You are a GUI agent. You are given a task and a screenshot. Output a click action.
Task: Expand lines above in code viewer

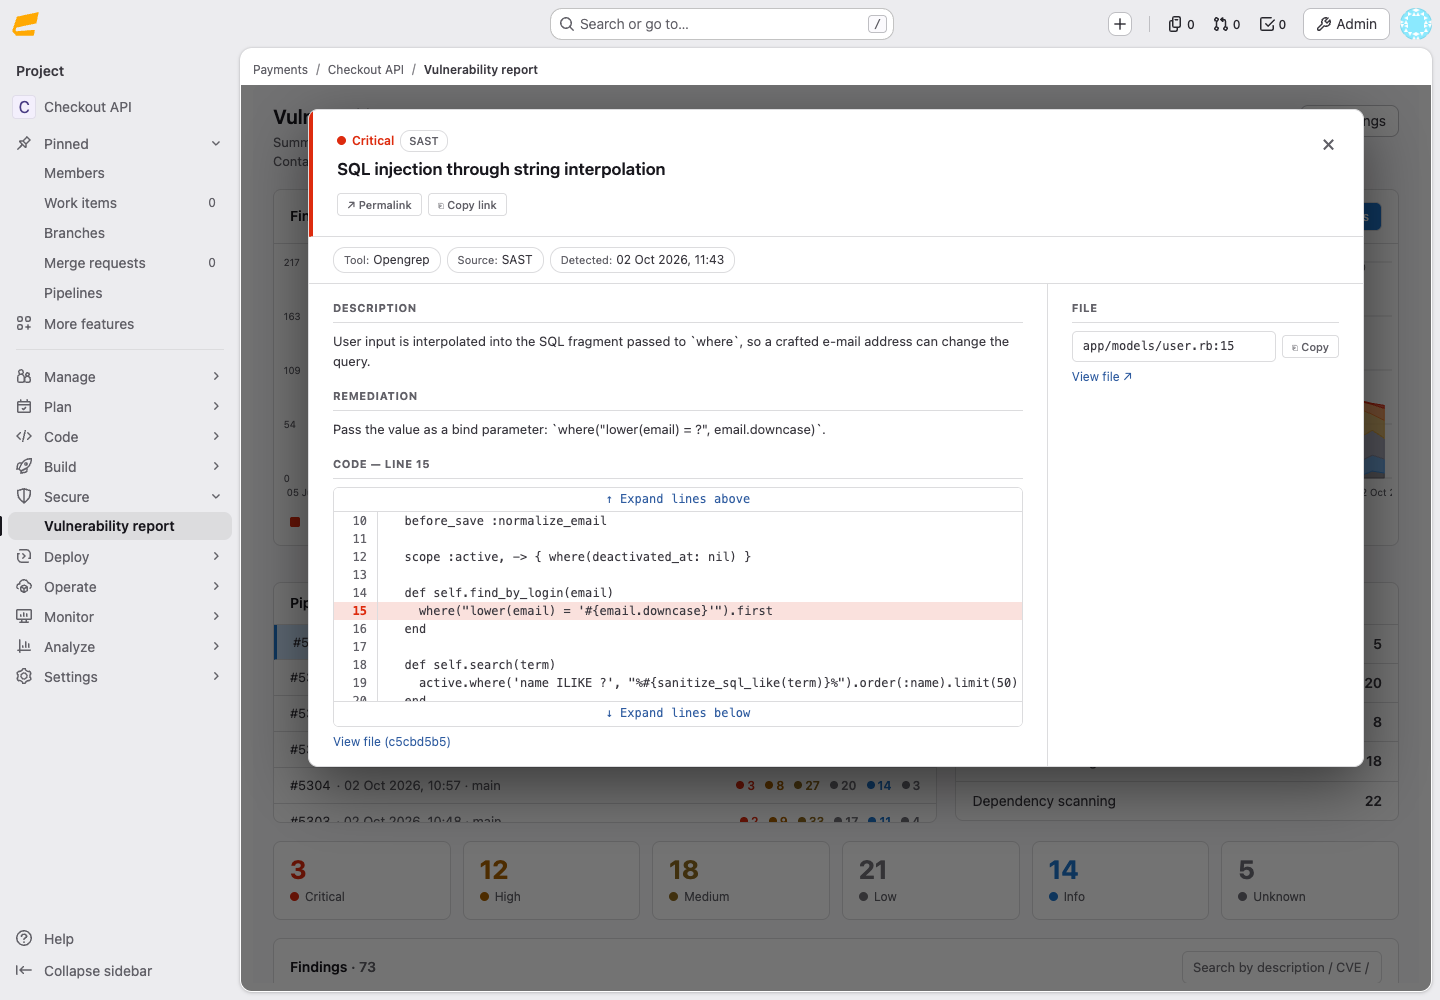[678, 499]
